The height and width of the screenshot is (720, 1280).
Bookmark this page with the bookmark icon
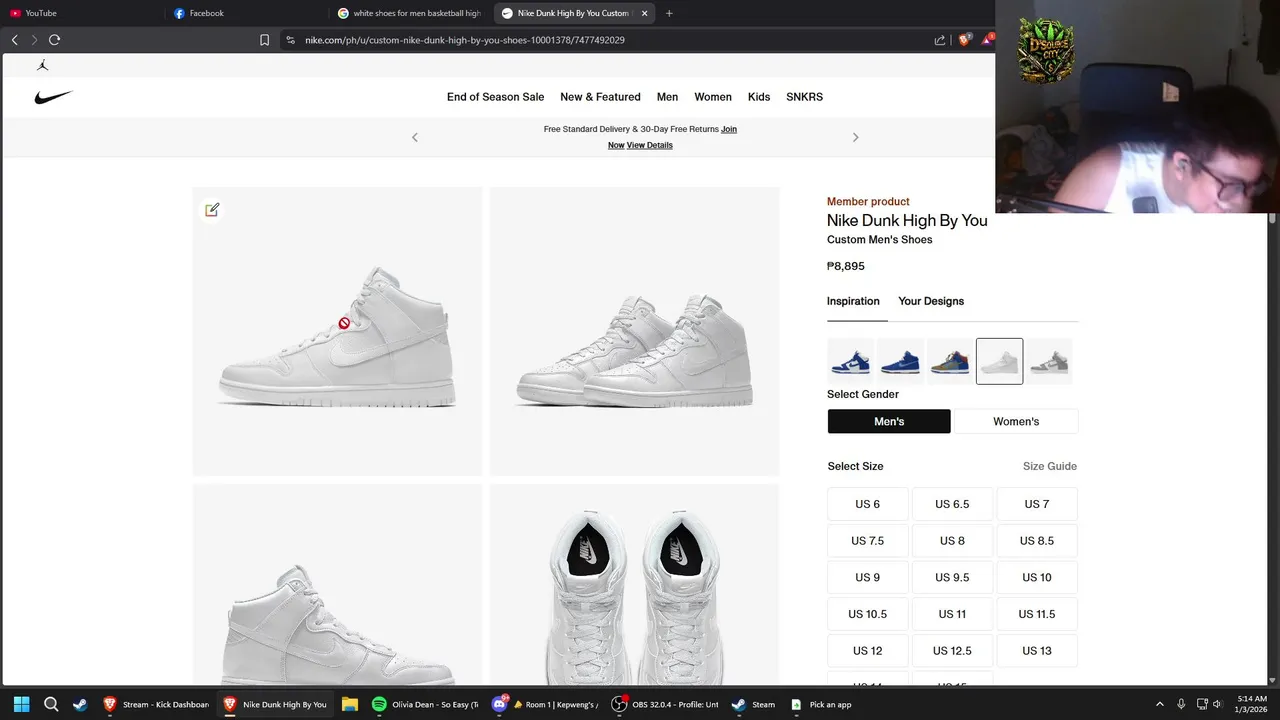[264, 40]
